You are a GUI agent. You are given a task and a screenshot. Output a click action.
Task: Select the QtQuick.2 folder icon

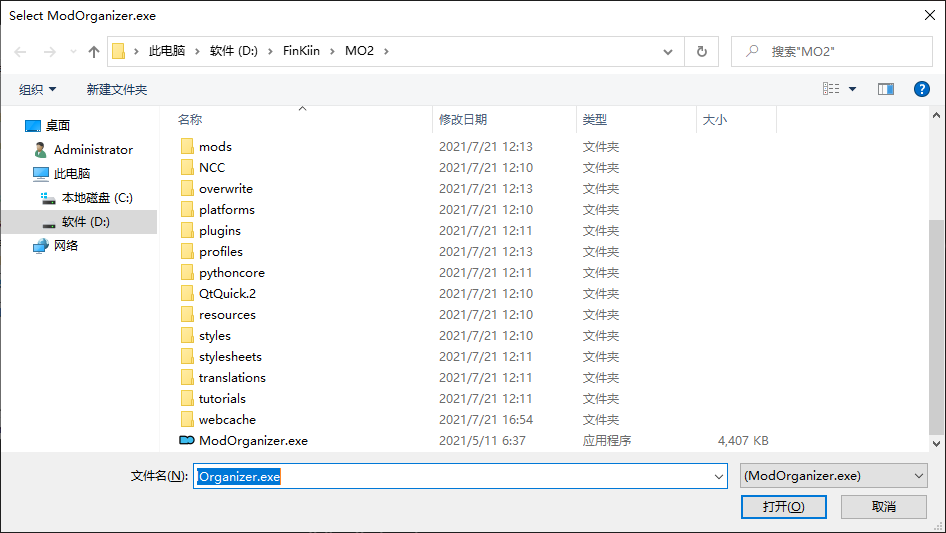pos(187,293)
